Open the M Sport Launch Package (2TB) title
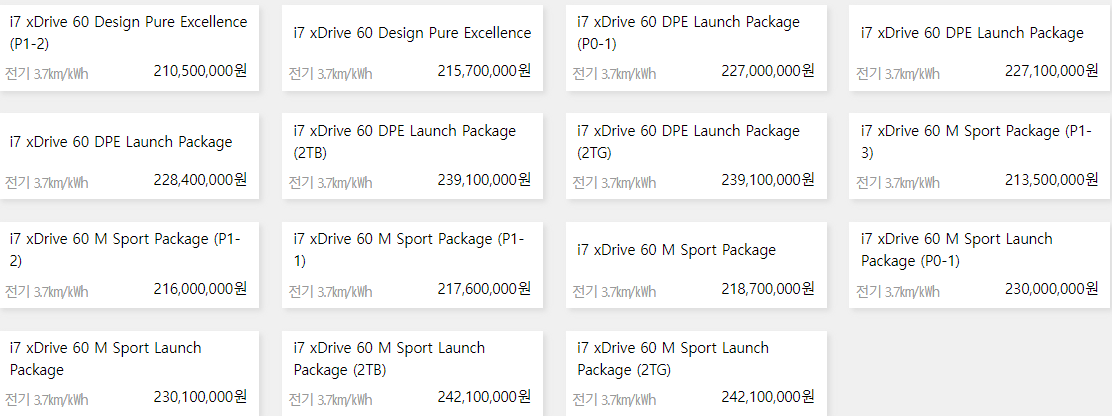This screenshot has height=416, width=1112. (389, 359)
